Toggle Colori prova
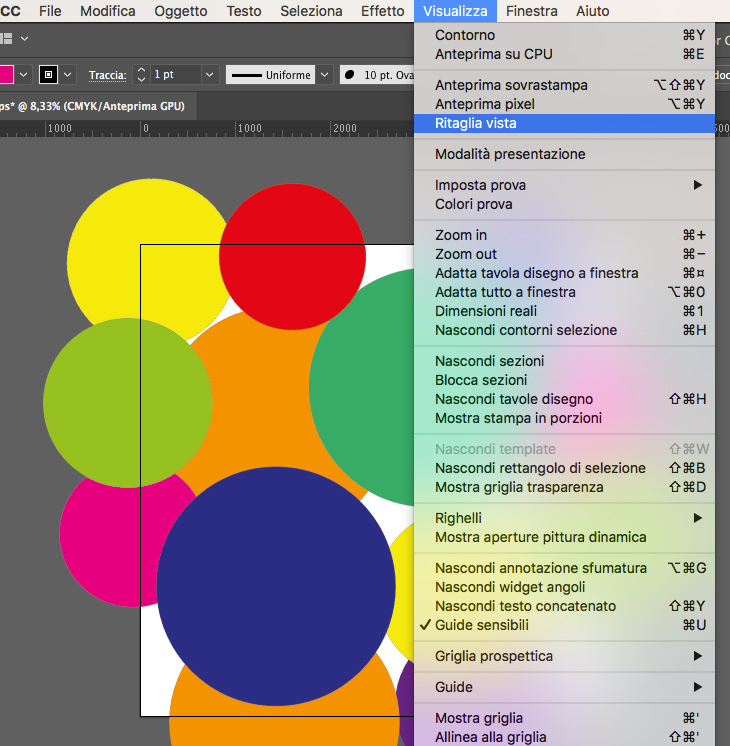This screenshot has height=746, width=730. 564,204
